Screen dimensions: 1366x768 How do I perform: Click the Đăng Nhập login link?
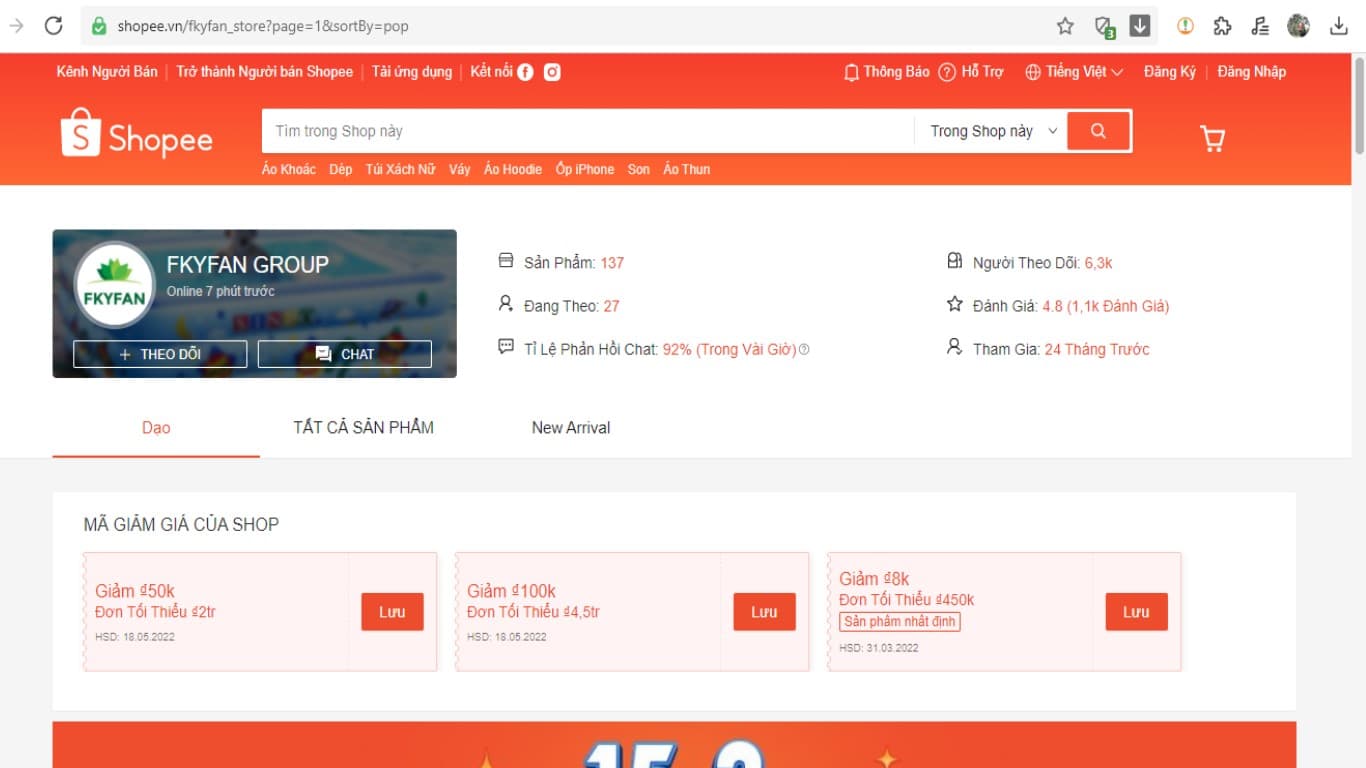click(1251, 72)
